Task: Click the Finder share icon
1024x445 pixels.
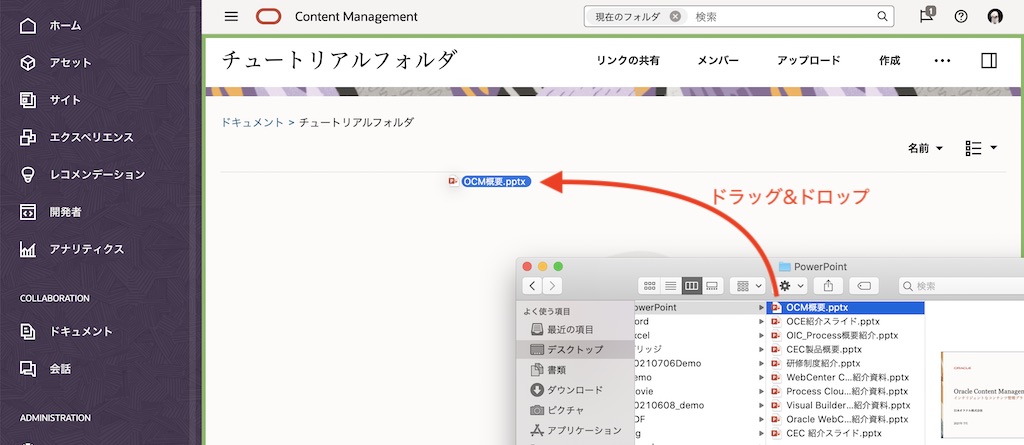Action: click(x=828, y=286)
